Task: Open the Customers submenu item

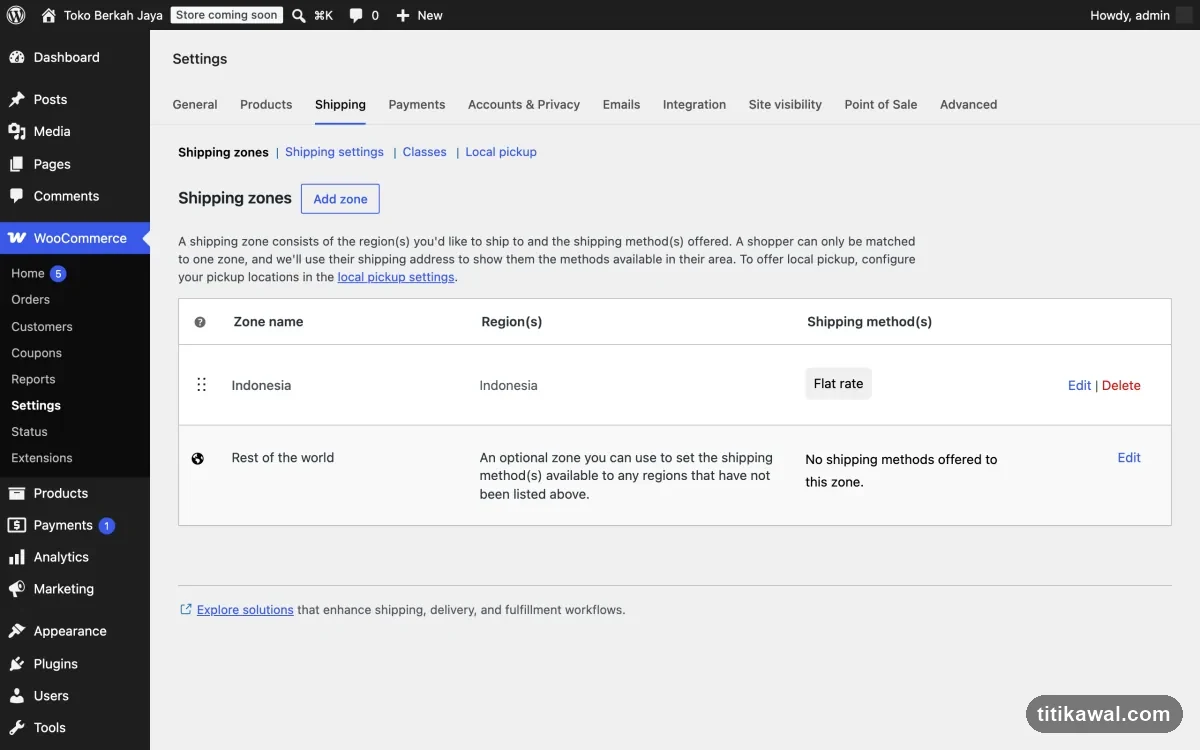Action: click(42, 326)
